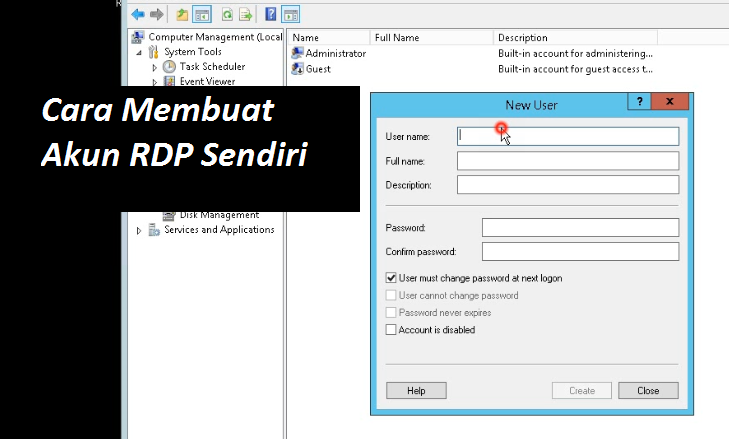Image resolution: width=729 pixels, height=439 pixels.
Task: Click the Password input field
Action: [580, 228]
